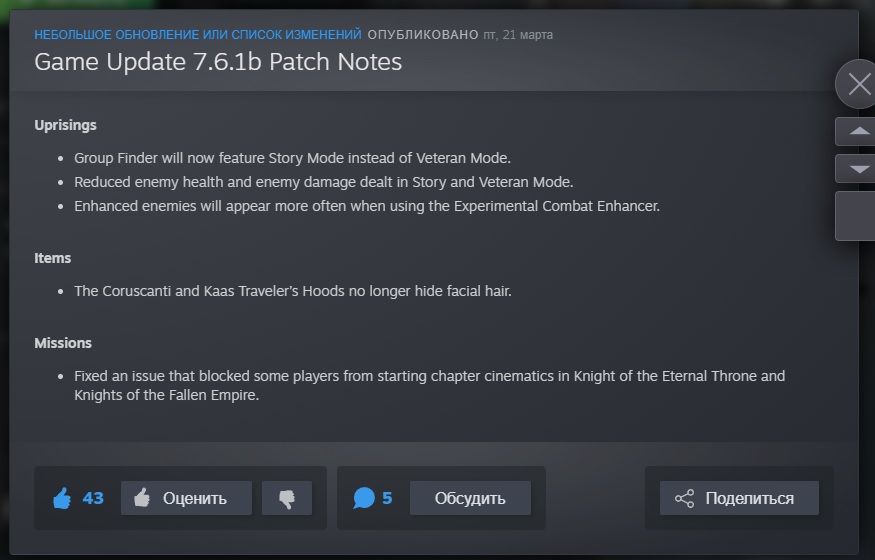This screenshot has height=560, width=875.
Task: Click the comment count 5
Action: coord(387,498)
